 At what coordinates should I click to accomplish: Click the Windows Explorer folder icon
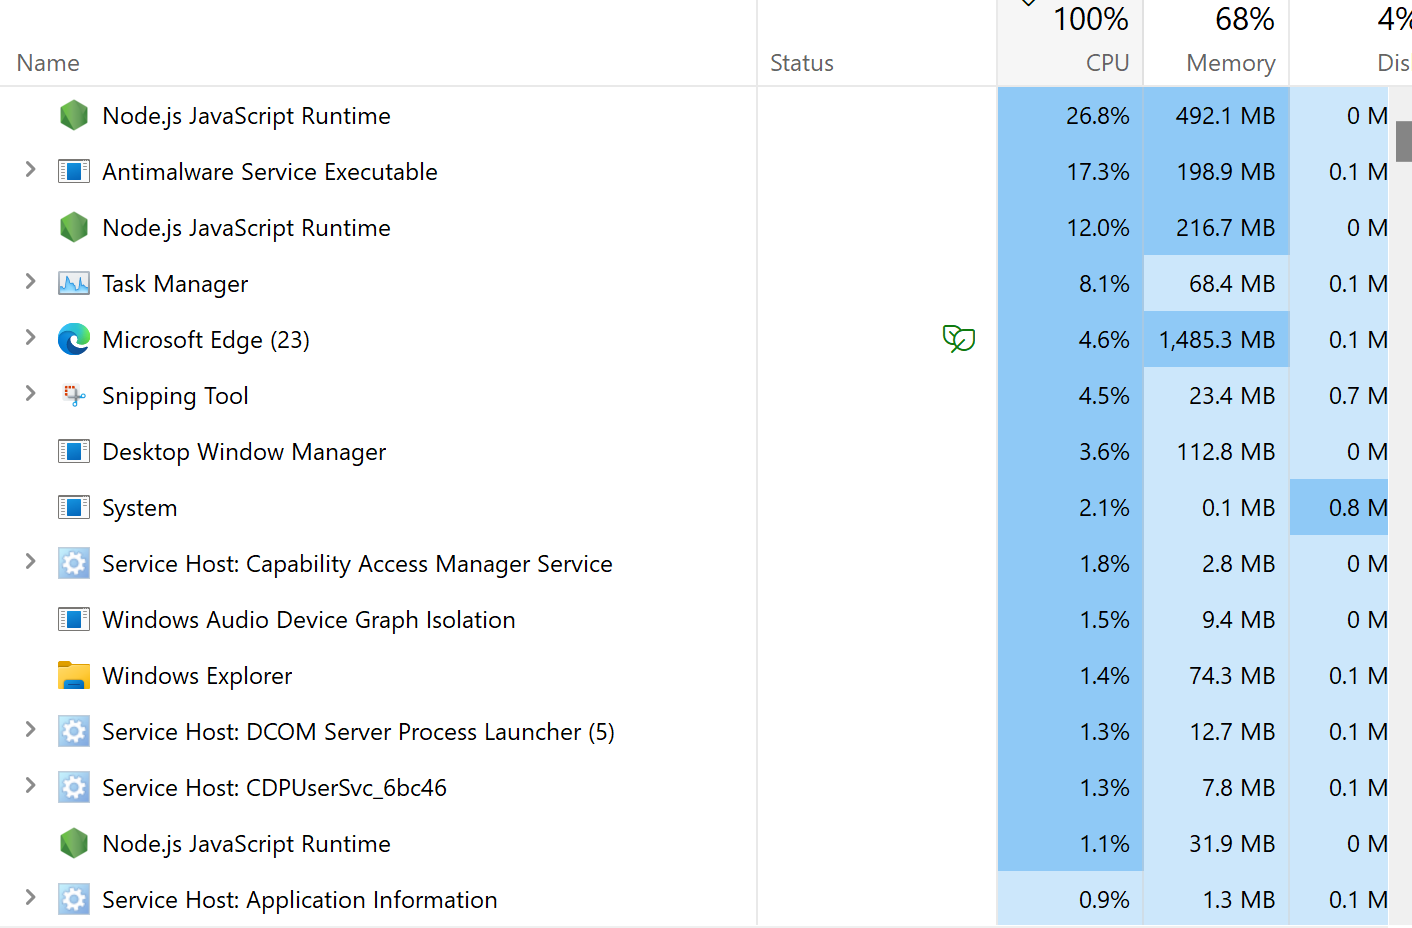pos(74,675)
